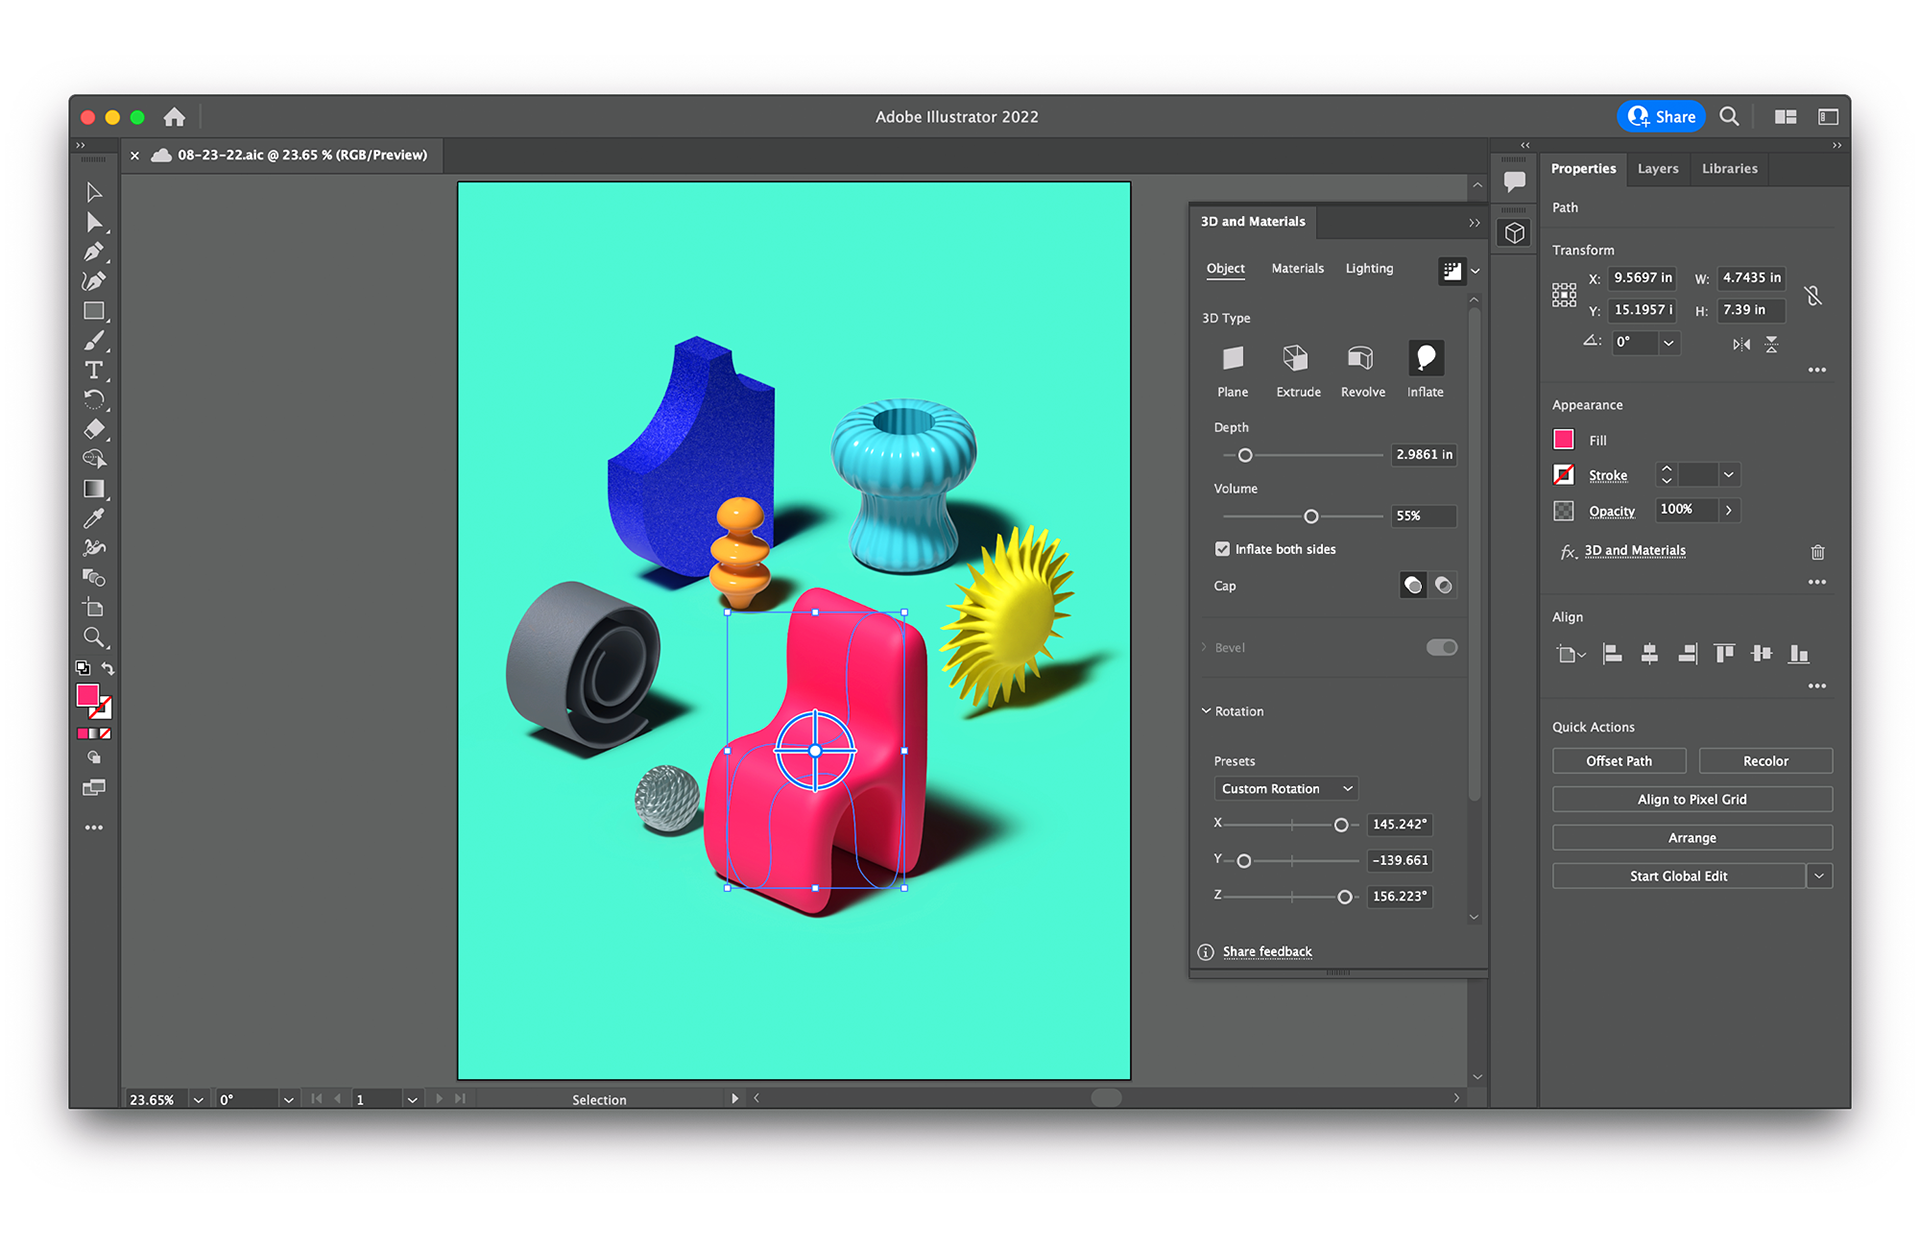Open the Custom Rotation presets dropdown
This screenshot has height=1248, width=1920.
pyautogui.click(x=1285, y=789)
